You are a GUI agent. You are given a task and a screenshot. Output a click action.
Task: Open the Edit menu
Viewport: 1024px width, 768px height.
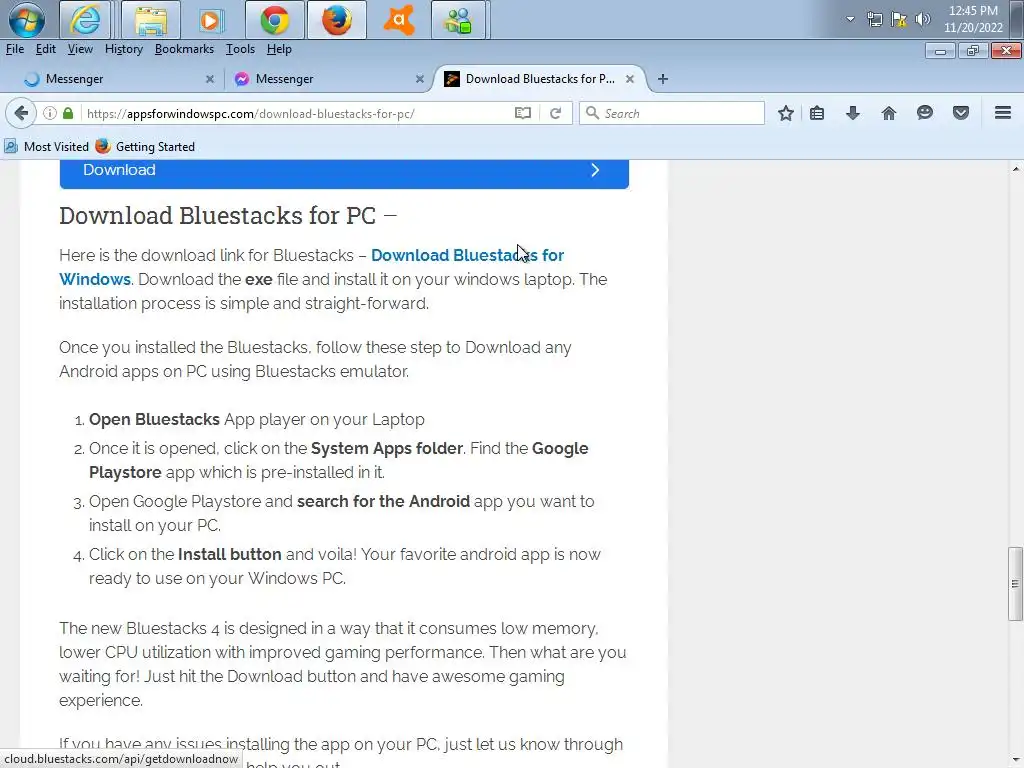[x=45, y=49]
